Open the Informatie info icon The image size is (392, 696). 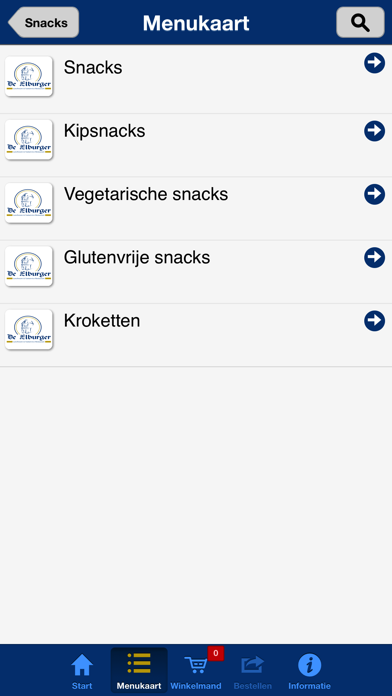tap(309, 671)
